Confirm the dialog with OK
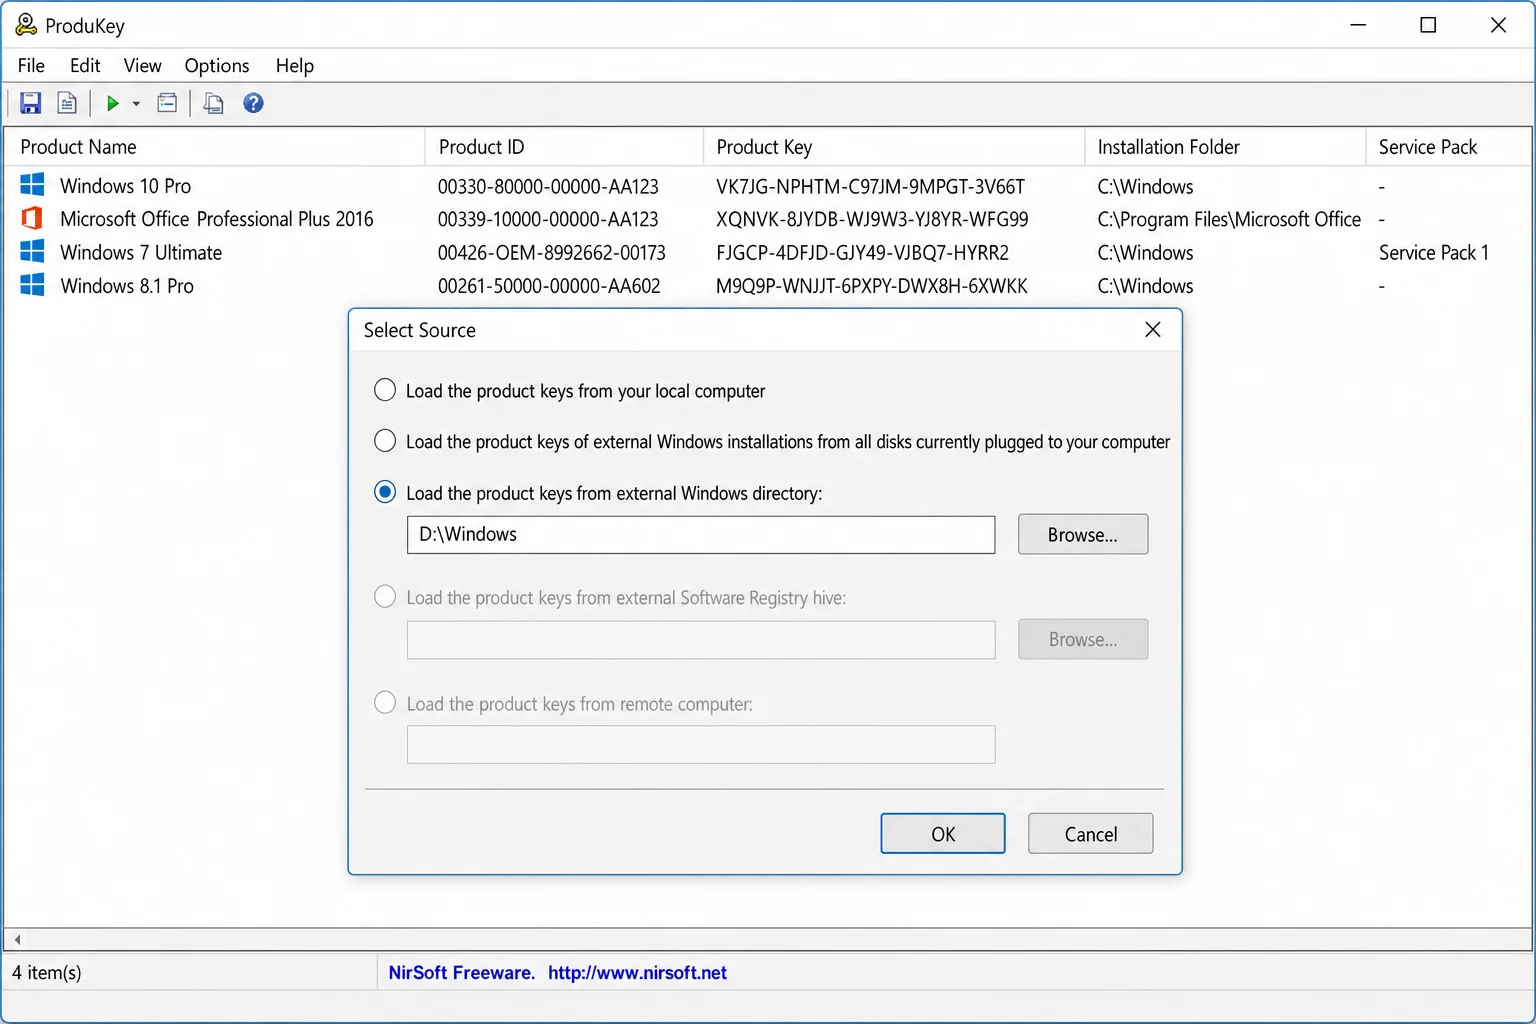Image resolution: width=1536 pixels, height=1024 pixels. coord(943,833)
